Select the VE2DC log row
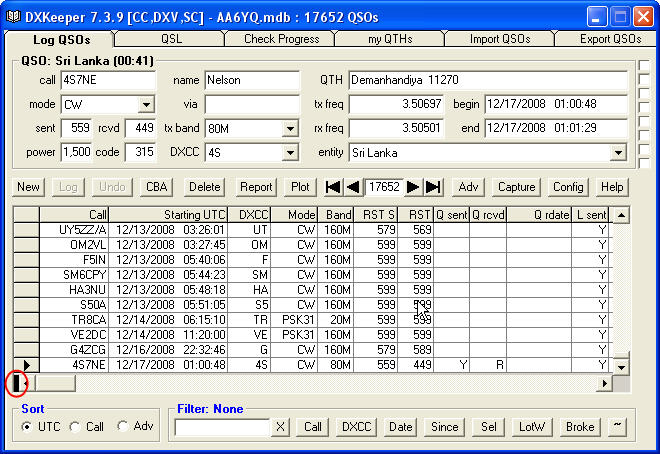Viewport: 660px width, 454px height. (x=311, y=335)
